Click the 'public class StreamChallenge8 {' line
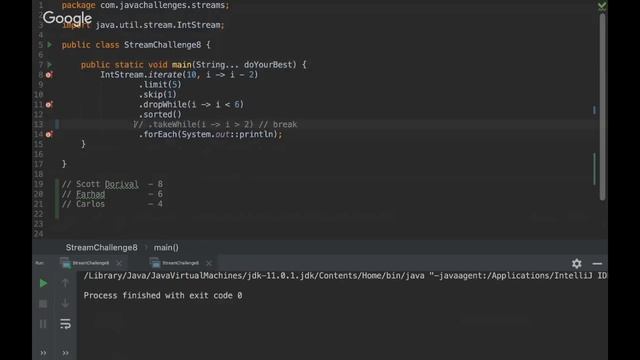 tap(136, 45)
